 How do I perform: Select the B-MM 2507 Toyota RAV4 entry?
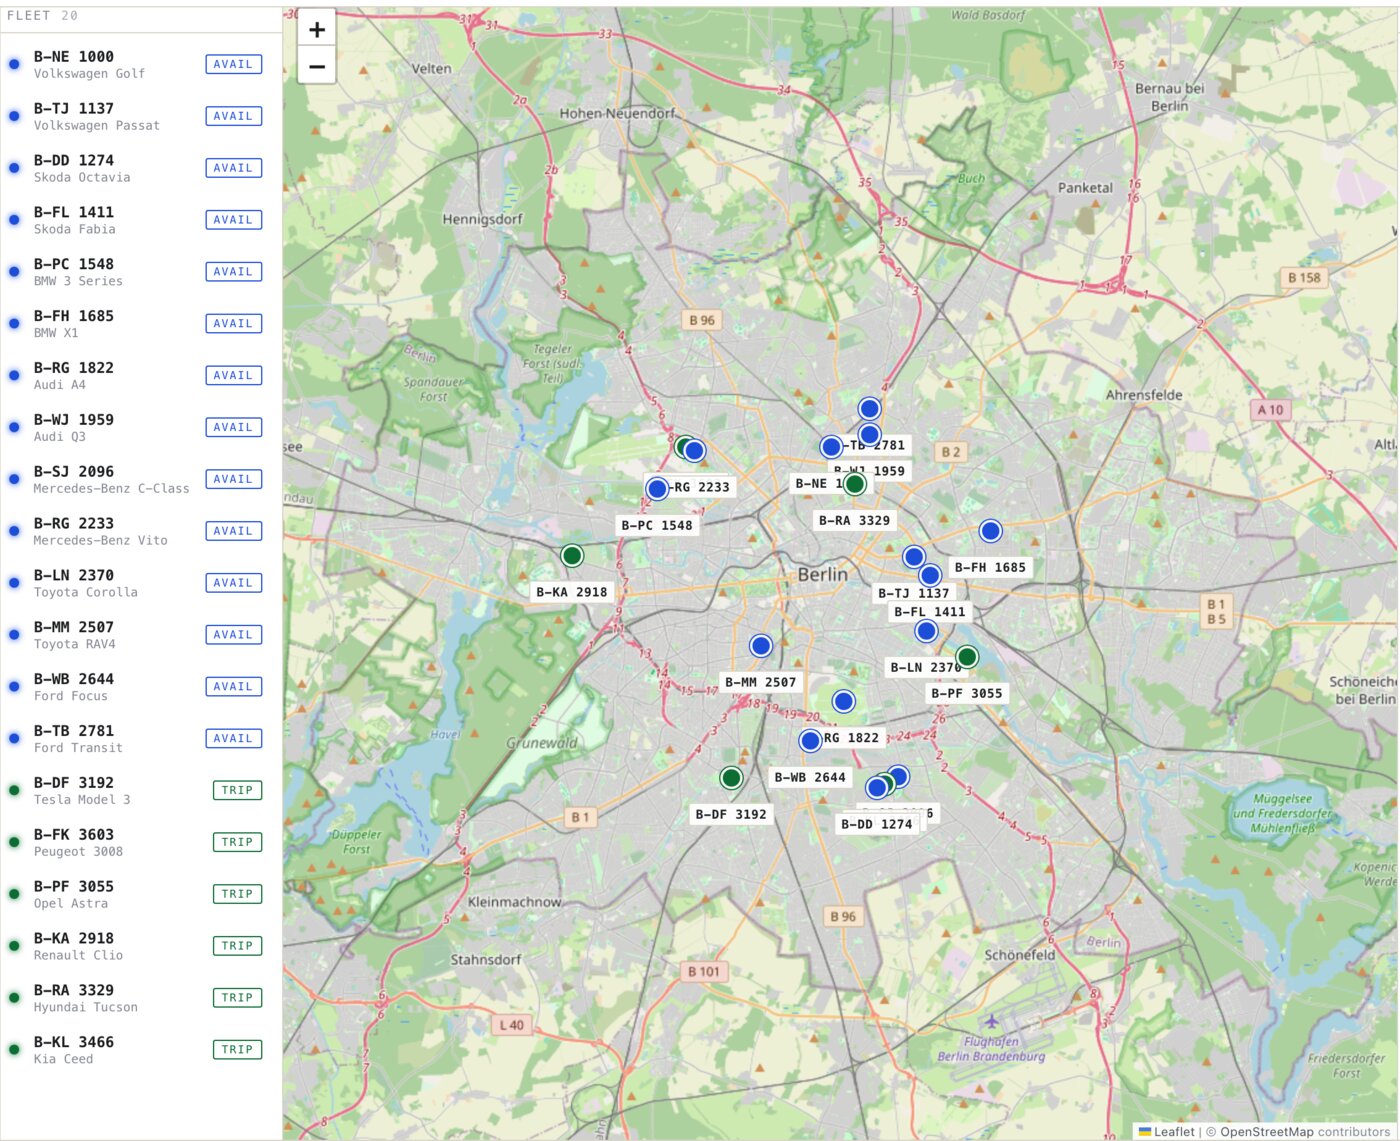141,635
